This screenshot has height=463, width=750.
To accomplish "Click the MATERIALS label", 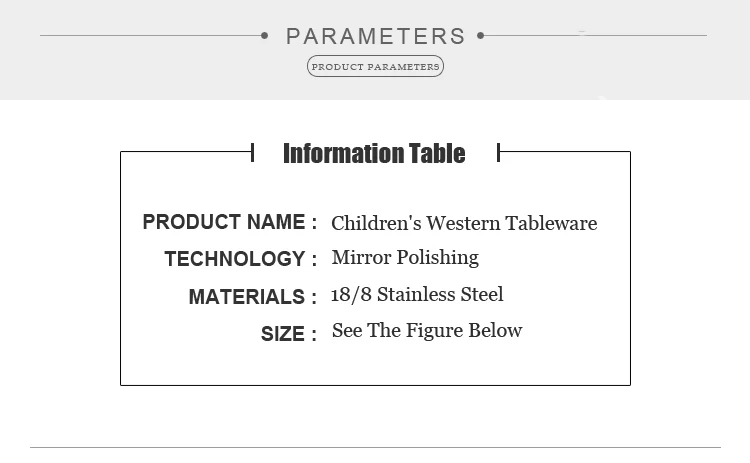I will point(246,297).
